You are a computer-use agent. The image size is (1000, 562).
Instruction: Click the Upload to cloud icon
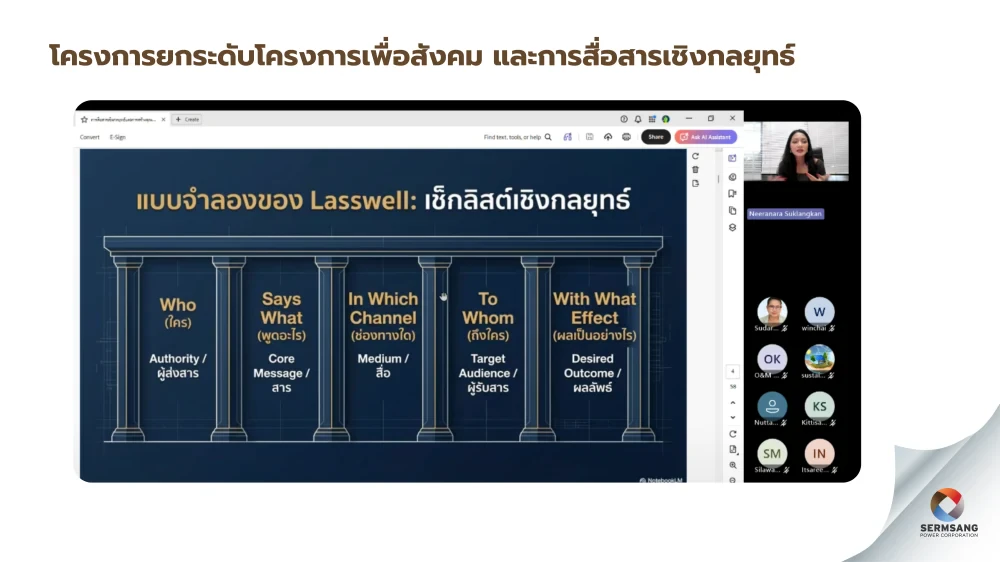tap(608, 137)
